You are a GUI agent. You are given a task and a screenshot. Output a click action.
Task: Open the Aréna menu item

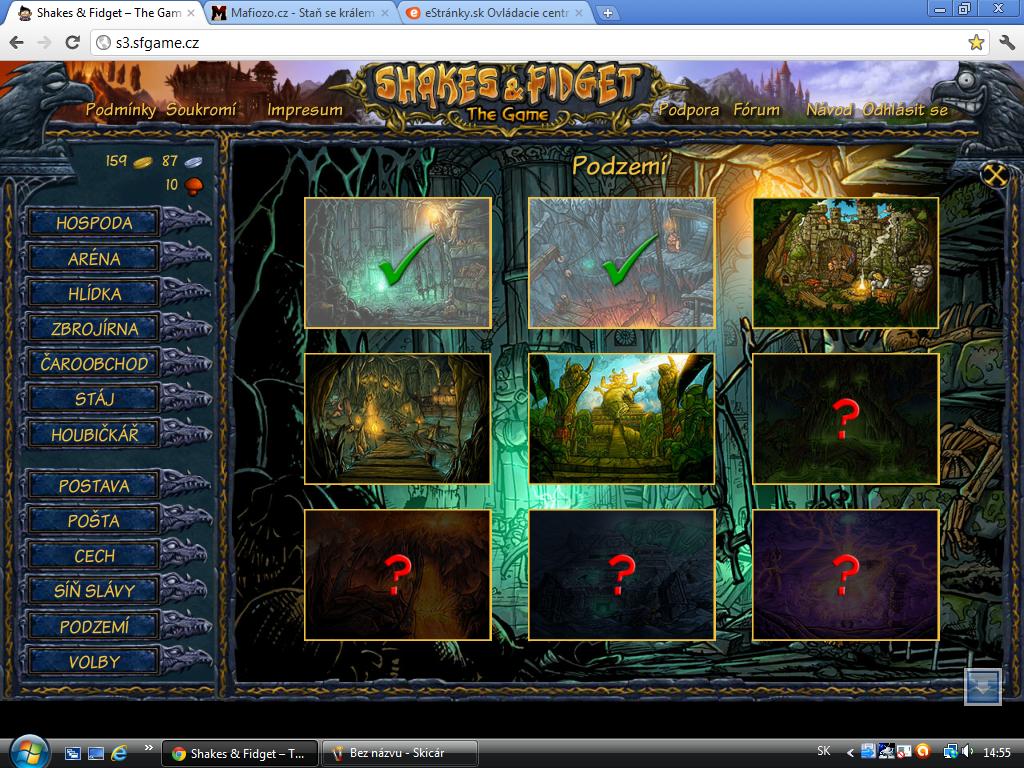pos(93,259)
